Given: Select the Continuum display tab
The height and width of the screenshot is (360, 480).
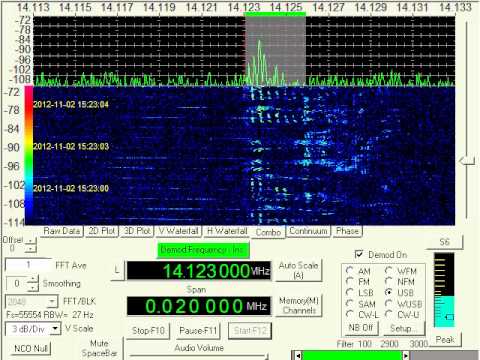Looking at the screenshot, I should (308, 231).
